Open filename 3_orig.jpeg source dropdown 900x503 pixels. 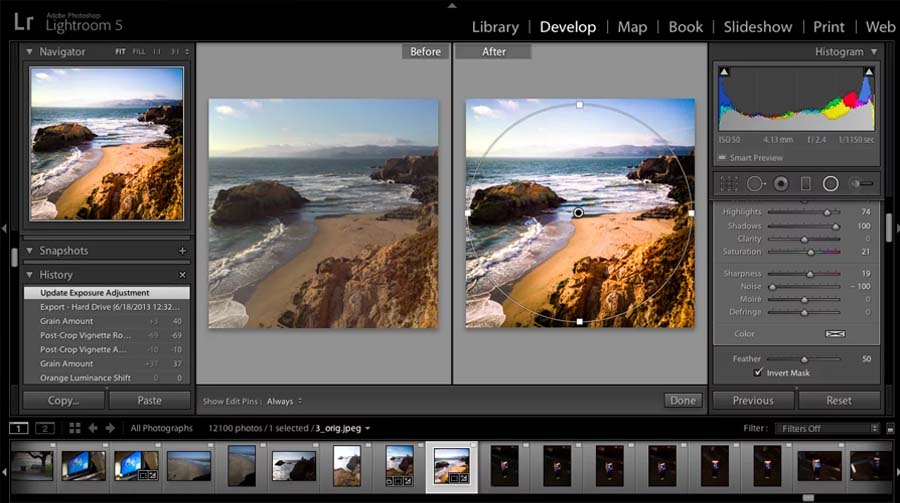pos(343,428)
